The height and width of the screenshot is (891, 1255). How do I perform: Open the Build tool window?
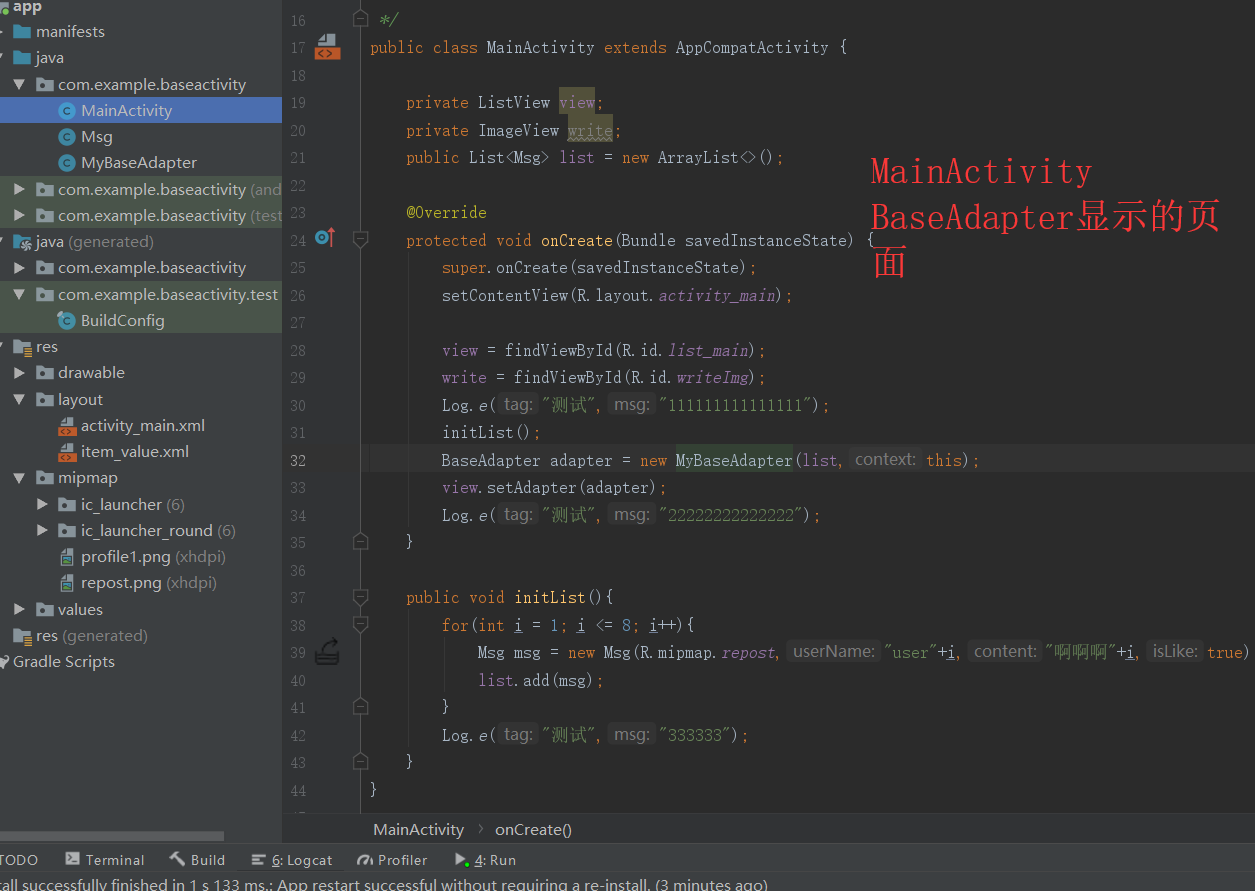click(x=197, y=860)
